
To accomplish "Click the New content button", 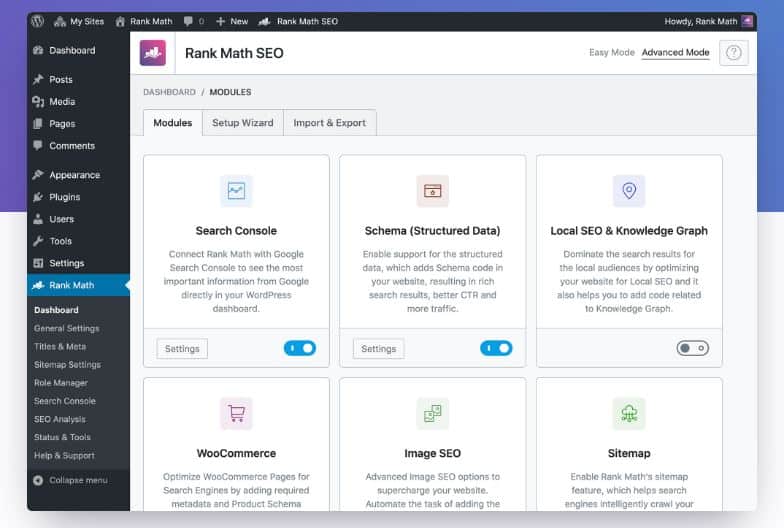I will coord(232,22).
